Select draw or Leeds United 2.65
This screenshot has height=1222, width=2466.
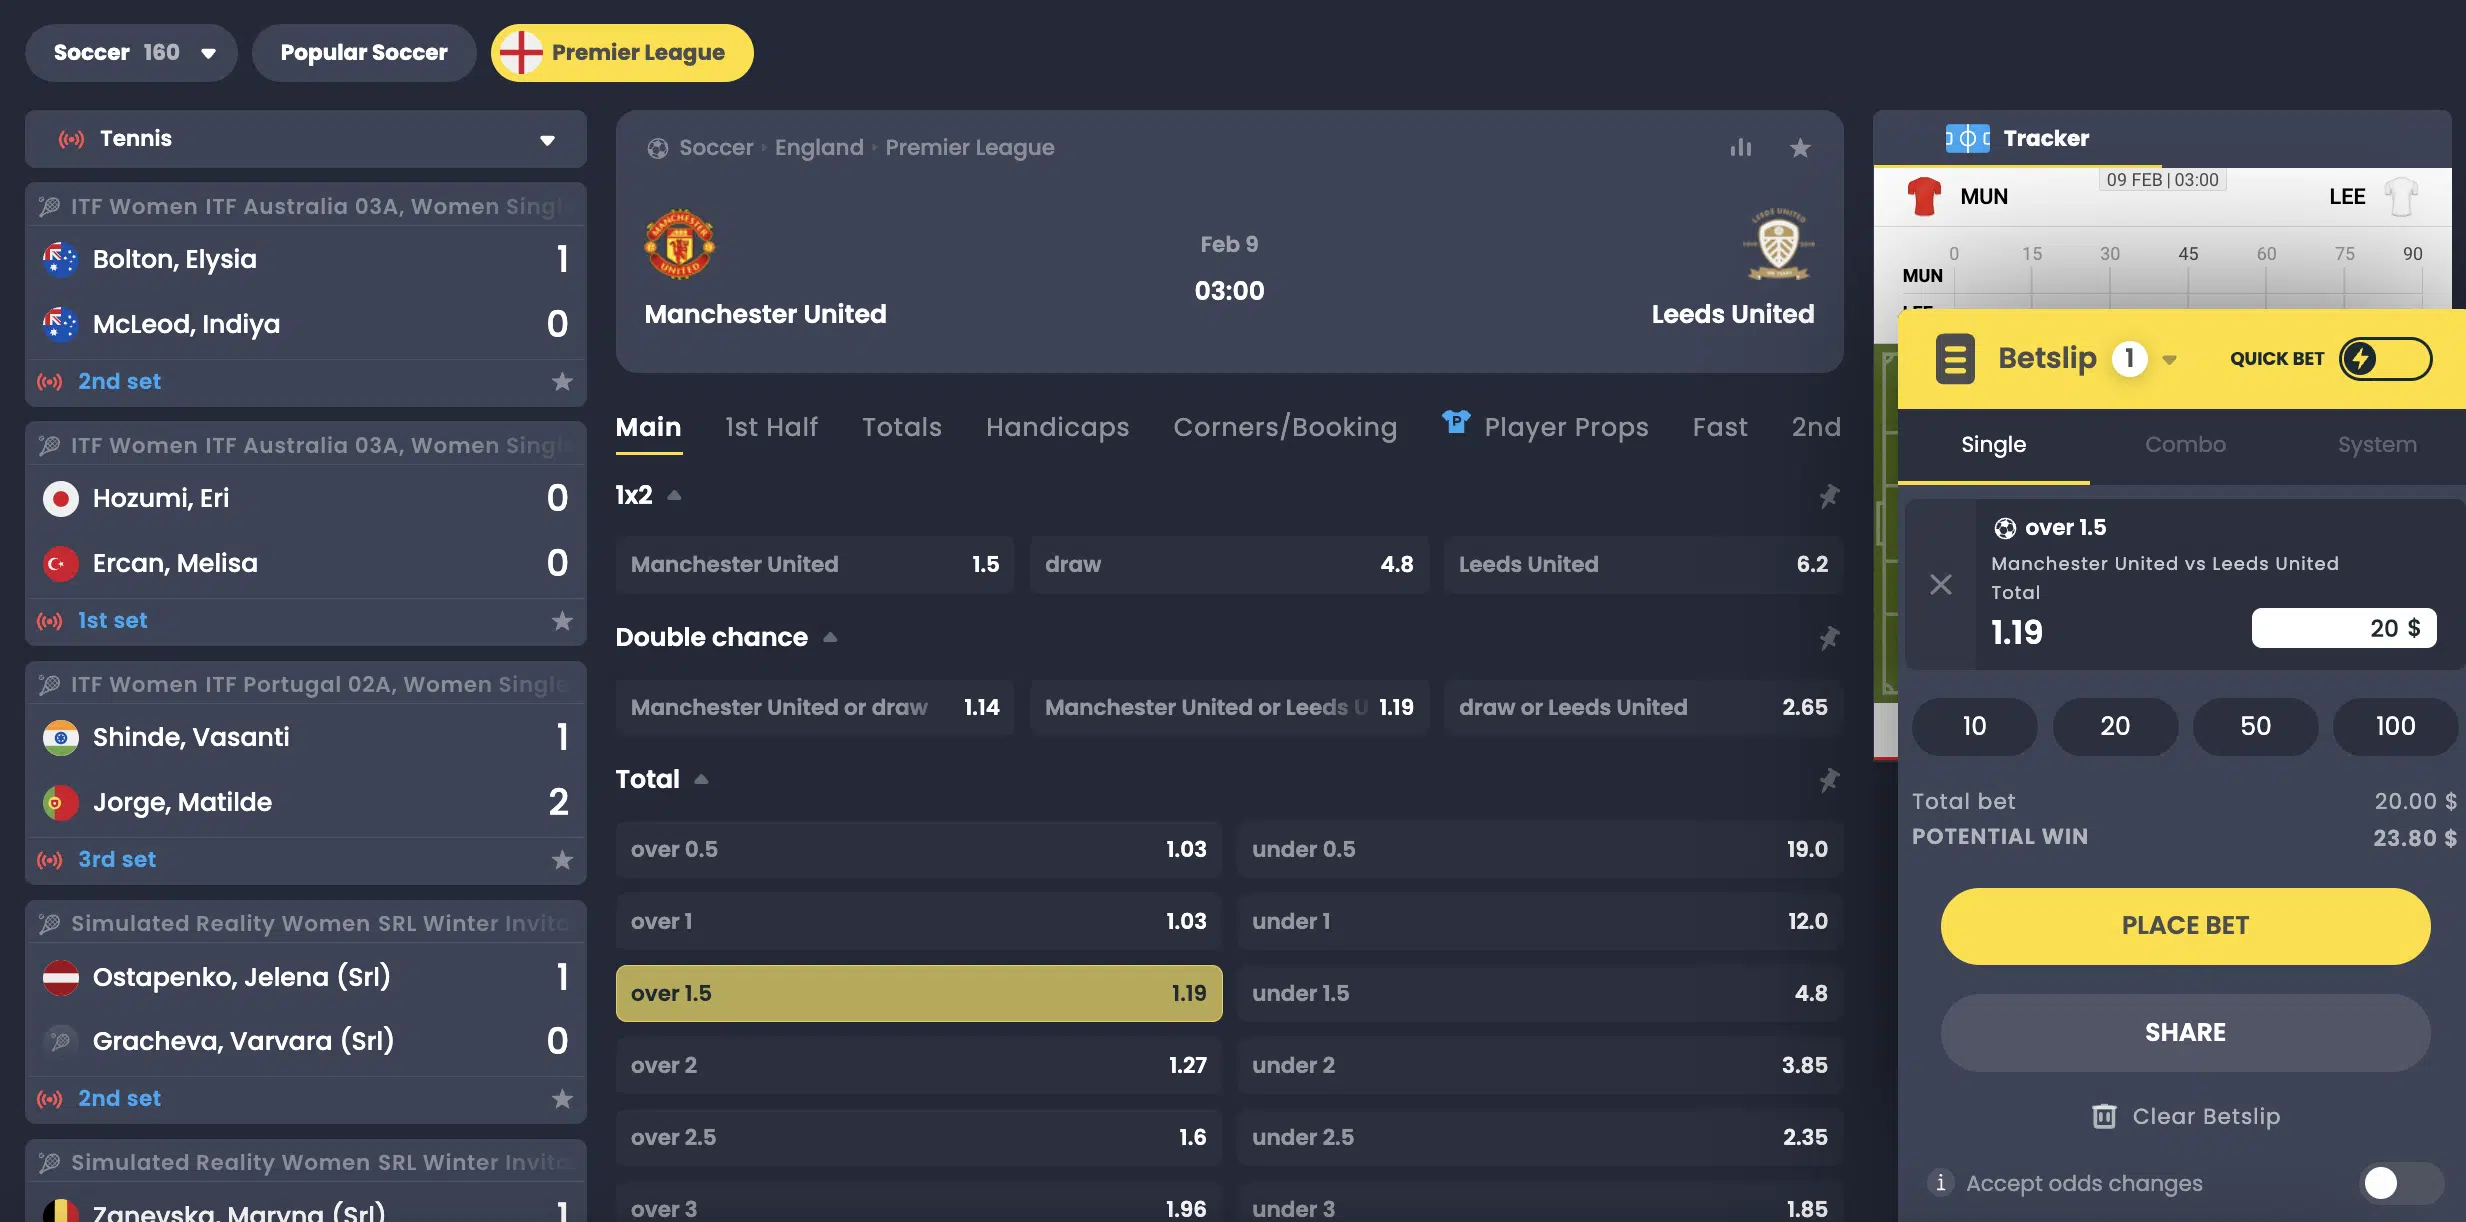pyautogui.click(x=1643, y=707)
